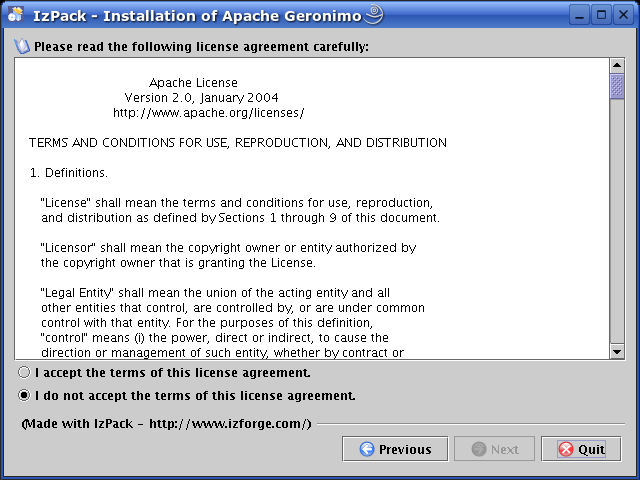Select 'I do not accept the terms' radio button
The image size is (640, 480).
24,396
